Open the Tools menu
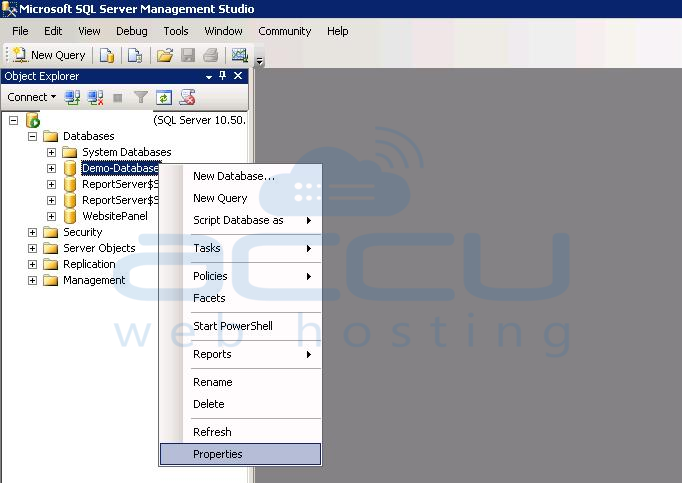Image resolution: width=682 pixels, height=483 pixels. (x=176, y=31)
